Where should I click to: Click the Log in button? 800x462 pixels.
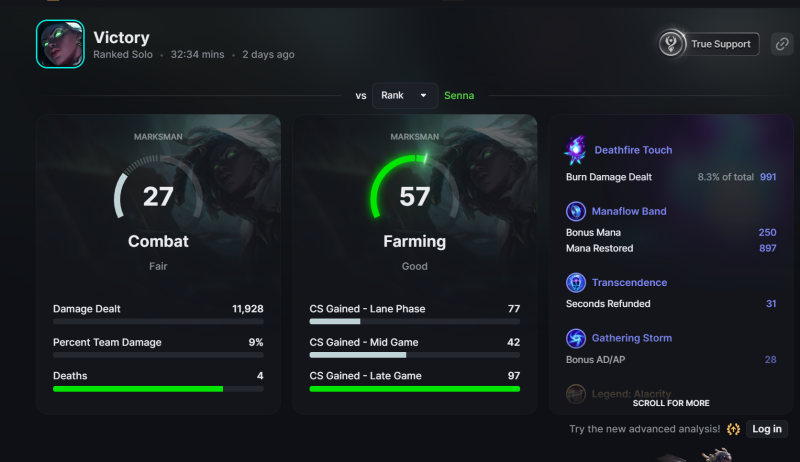tap(767, 429)
